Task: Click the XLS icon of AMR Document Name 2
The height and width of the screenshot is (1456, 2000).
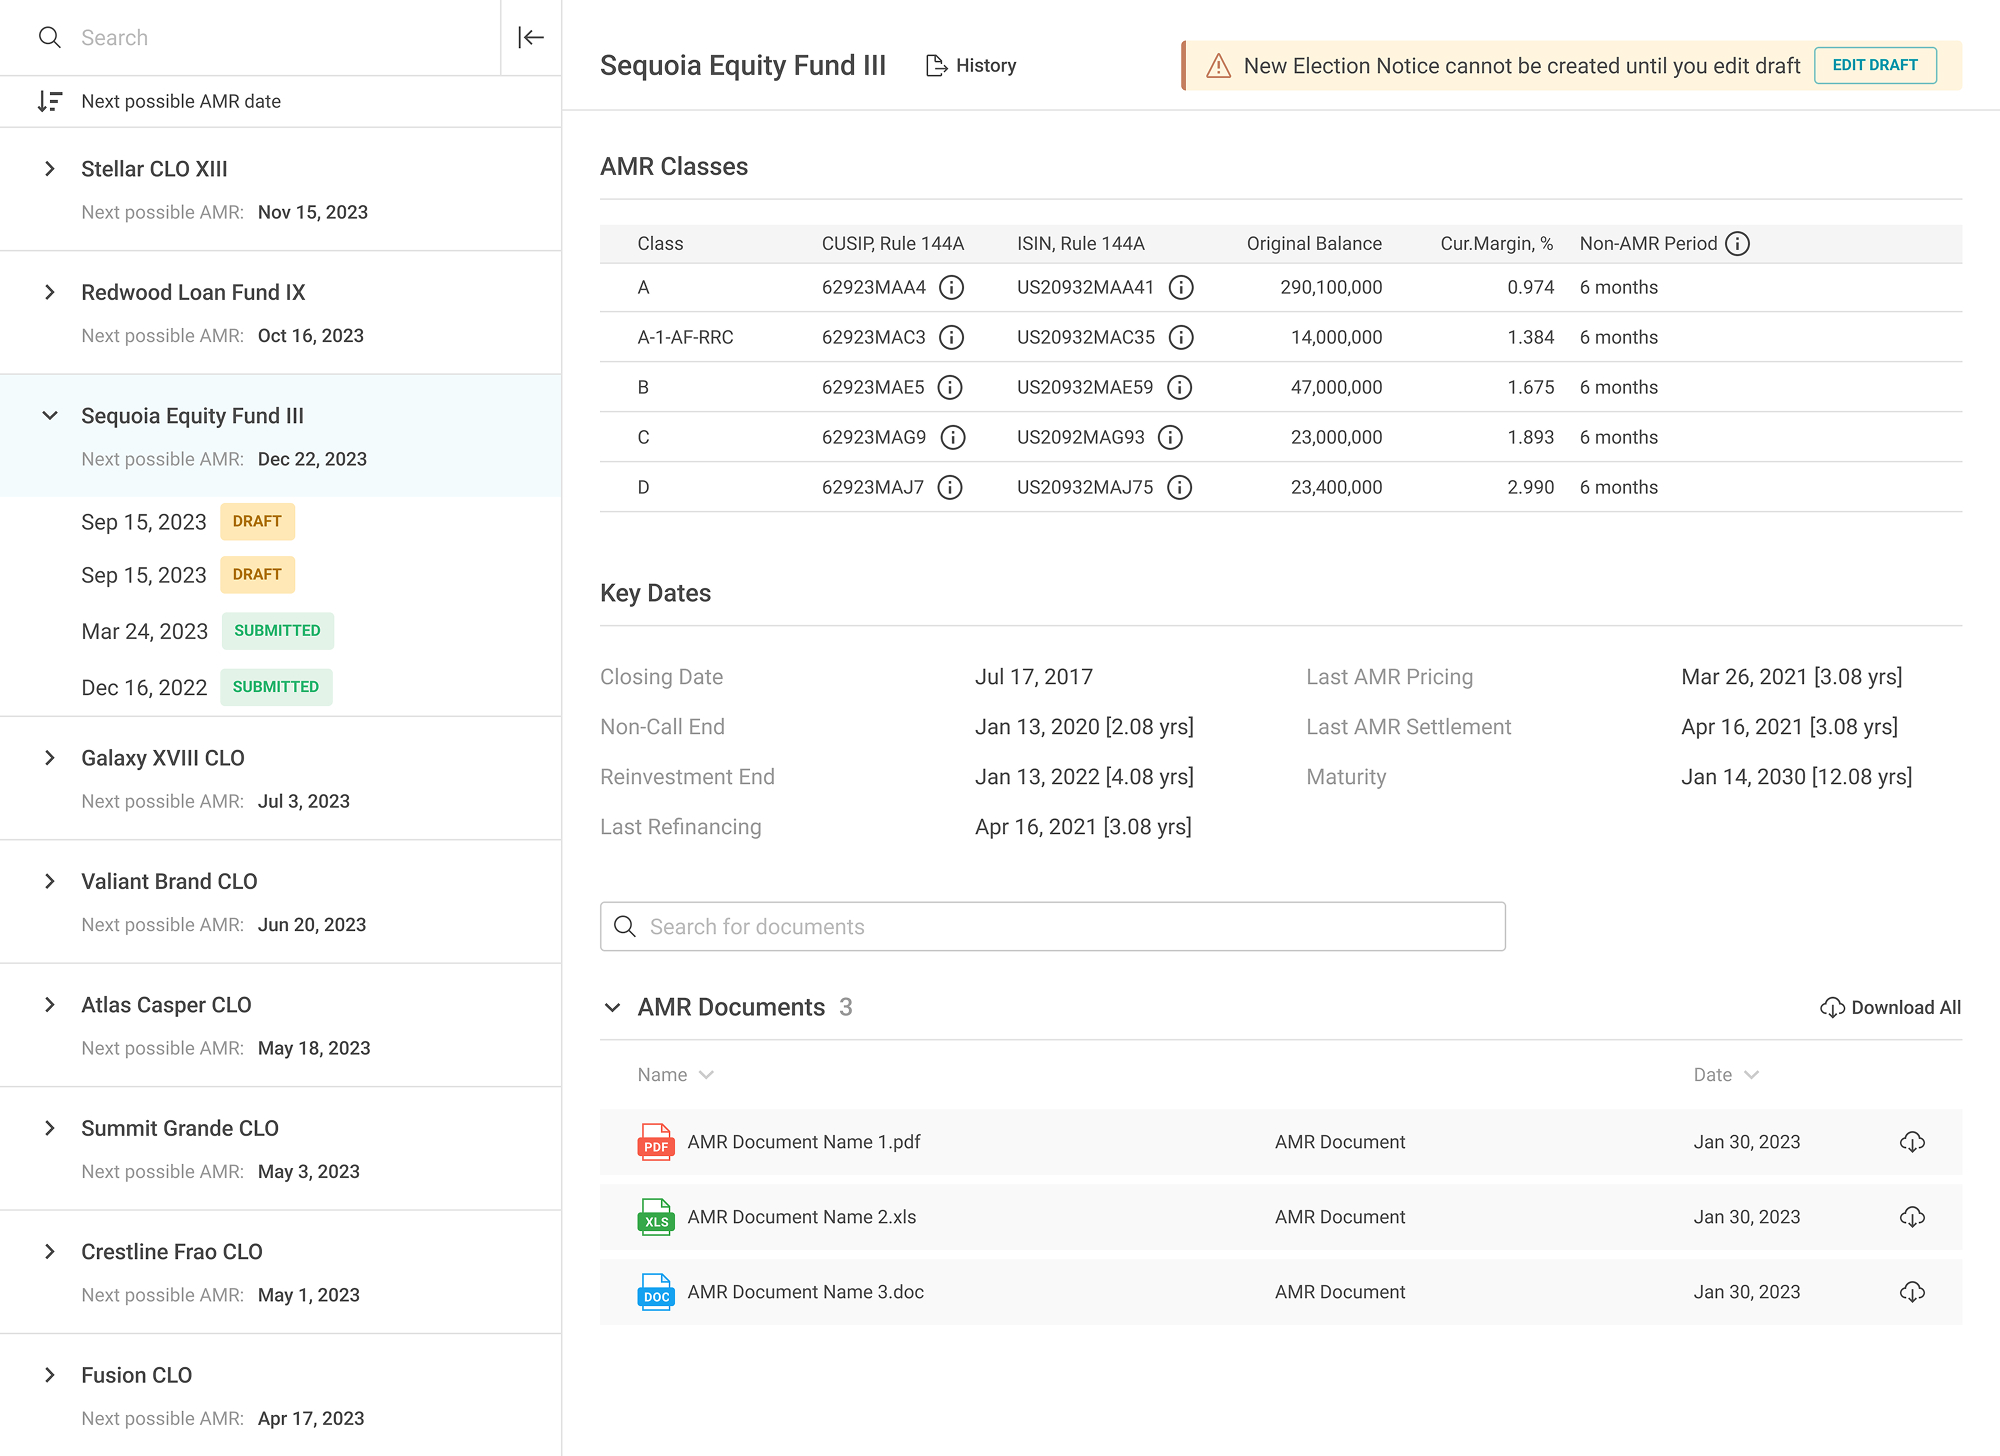Action: point(656,1217)
